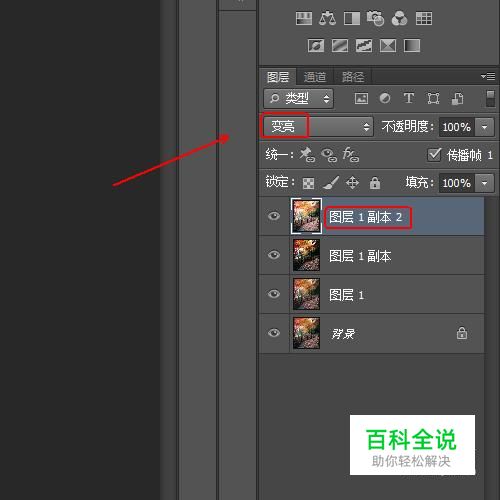Click the layer name 图层 1
The width and height of the screenshot is (500, 500).
pyautogui.click(x=346, y=295)
